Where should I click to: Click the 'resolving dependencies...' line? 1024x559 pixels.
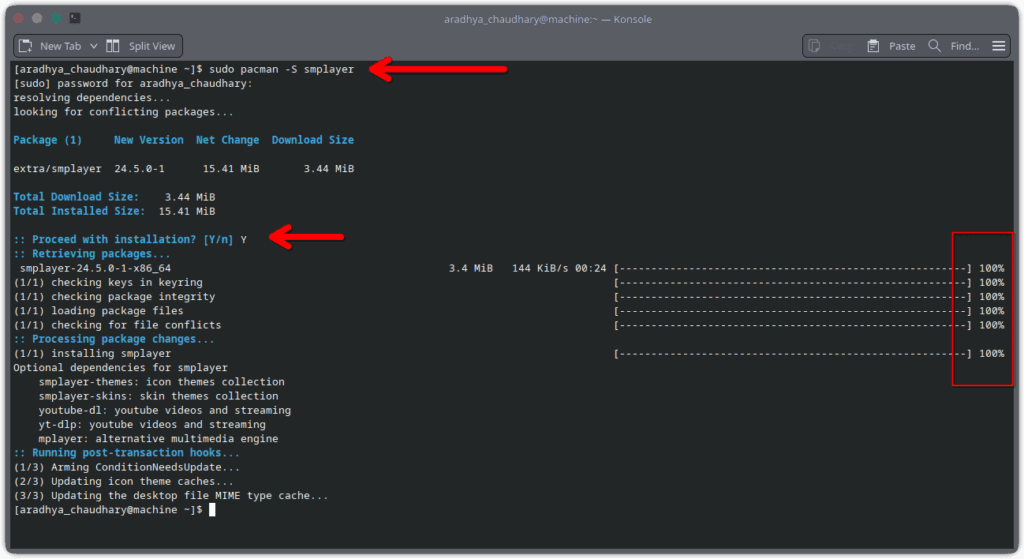[x=91, y=98]
